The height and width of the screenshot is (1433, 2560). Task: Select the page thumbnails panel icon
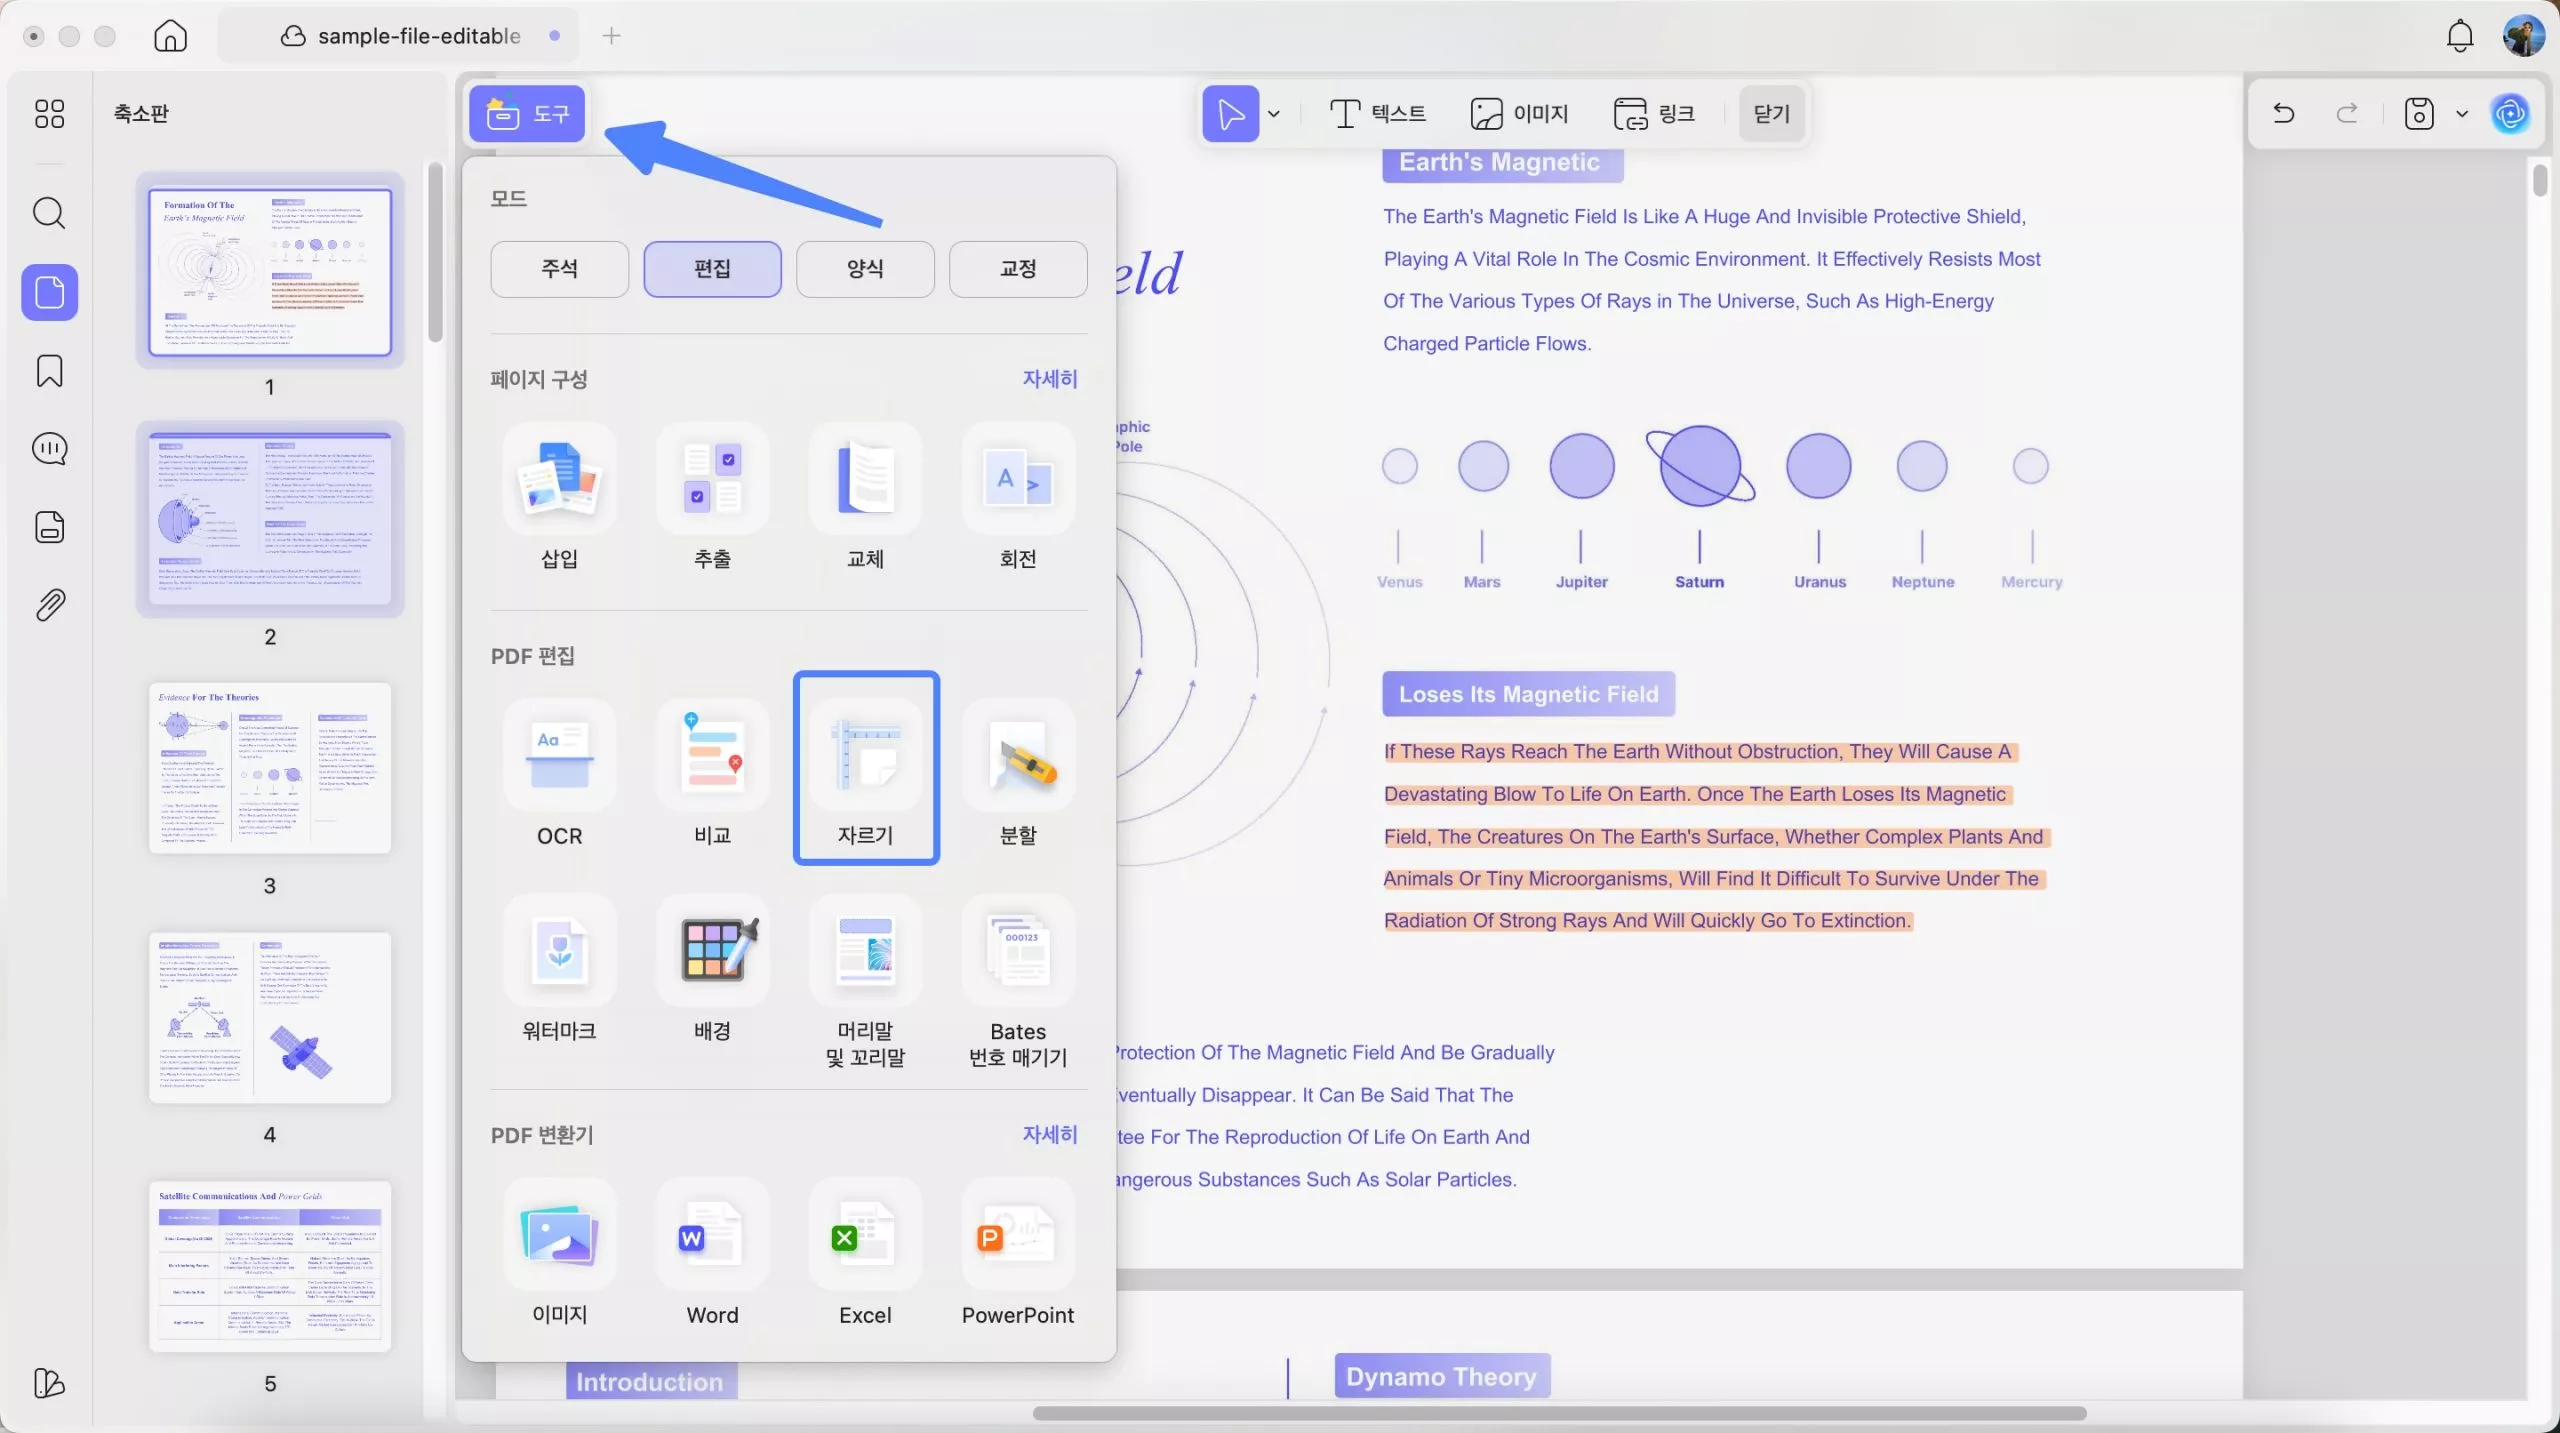pos(49,292)
